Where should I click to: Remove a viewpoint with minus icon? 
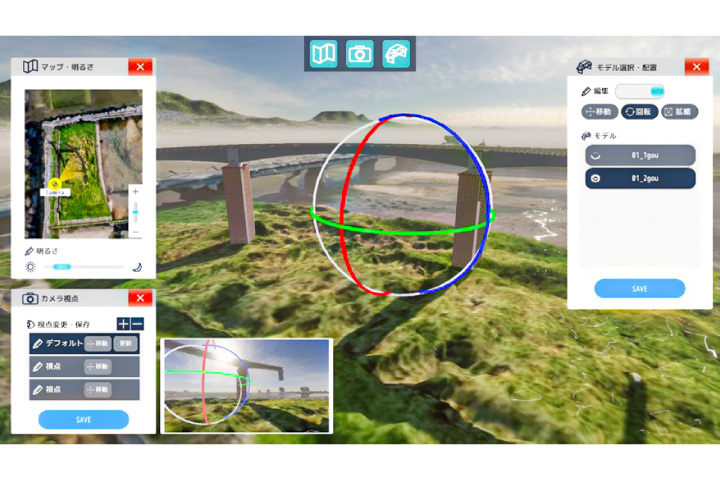click(137, 324)
